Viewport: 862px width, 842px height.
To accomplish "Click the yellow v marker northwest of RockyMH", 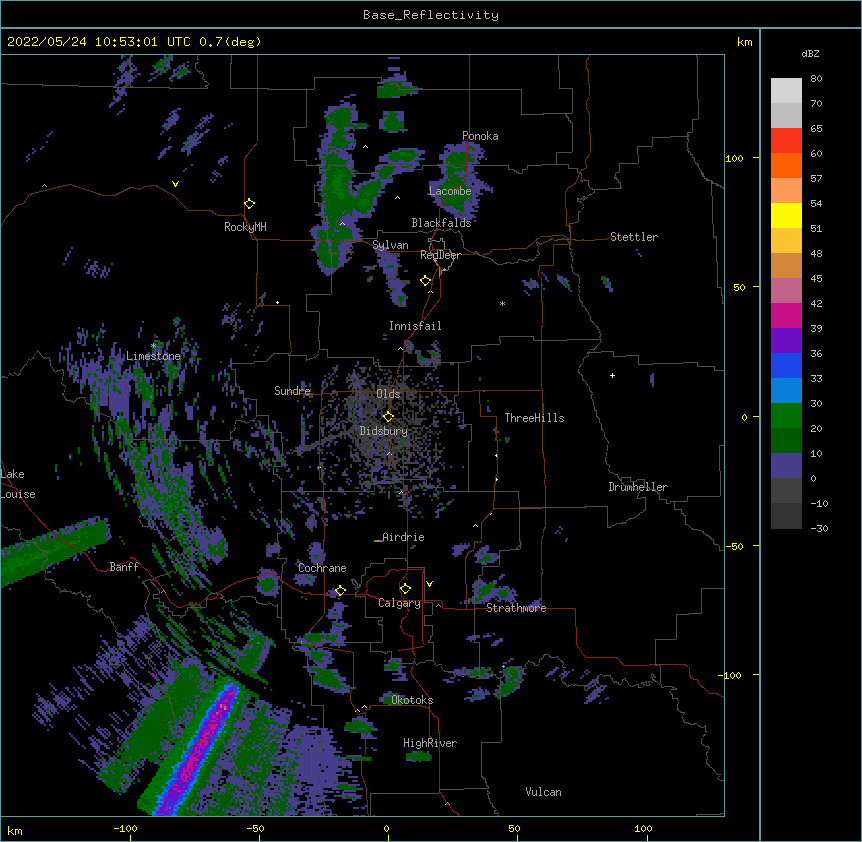I will 175,184.
